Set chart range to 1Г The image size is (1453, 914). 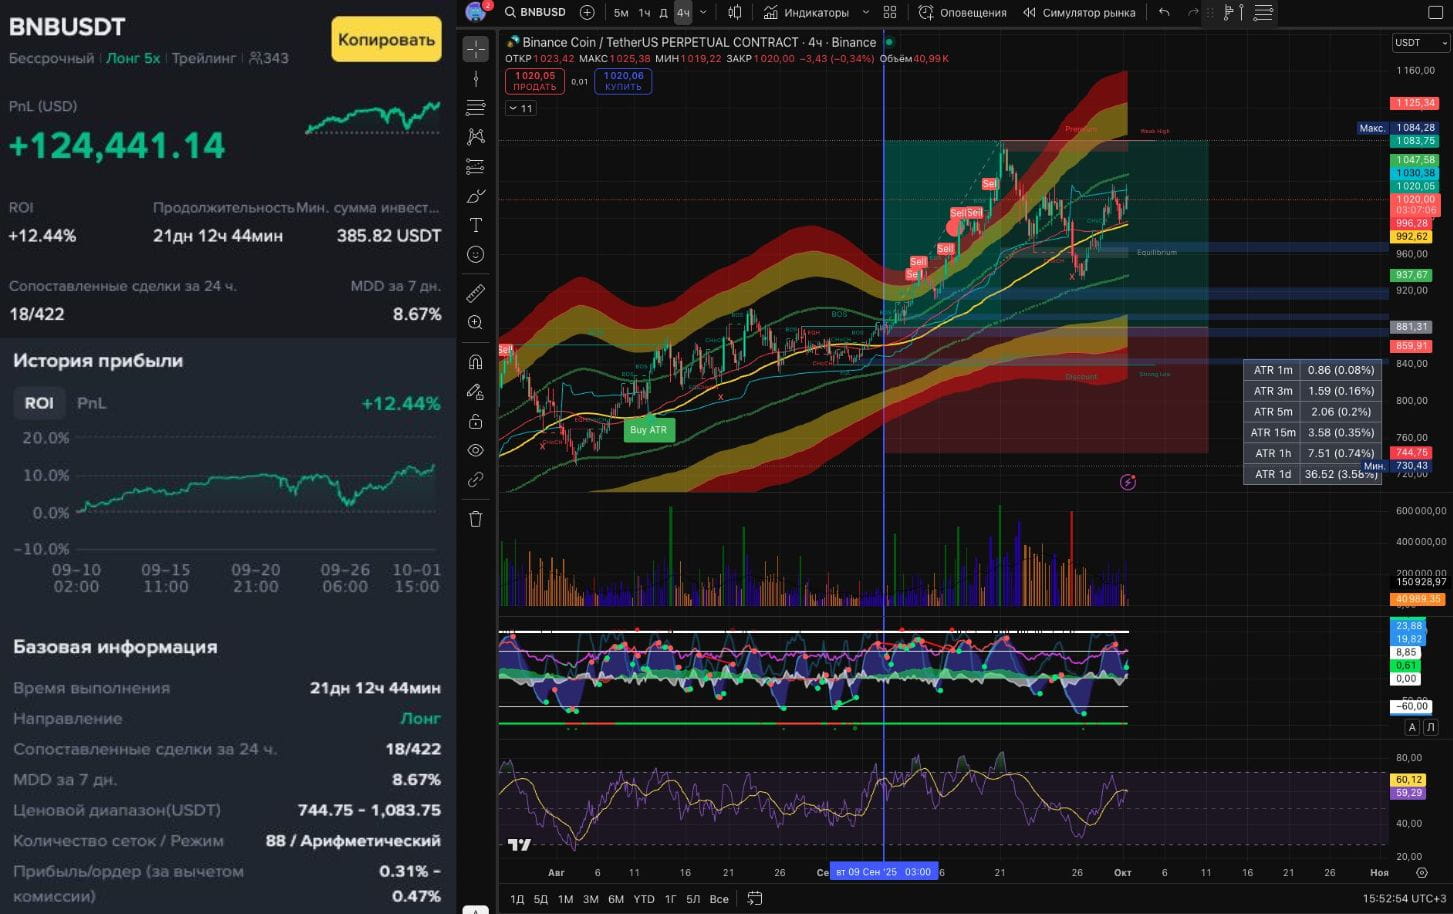(670, 899)
